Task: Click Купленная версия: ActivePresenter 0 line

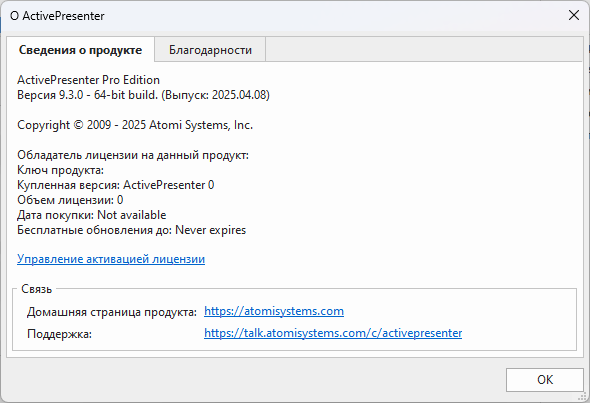Action: click(x=116, y=185)
